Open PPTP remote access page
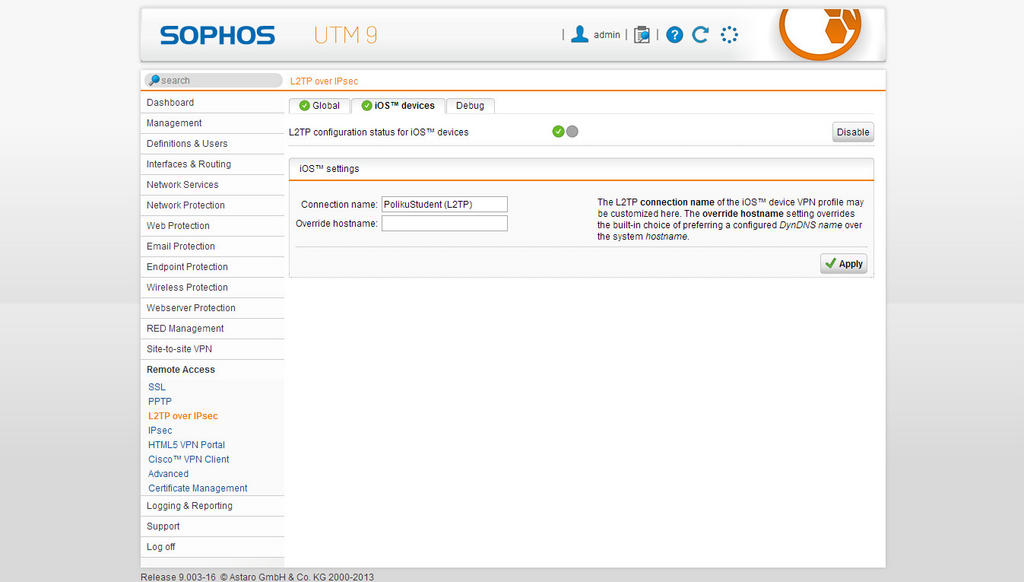This screenshot has height=582, width=1024. coord(160,402)
